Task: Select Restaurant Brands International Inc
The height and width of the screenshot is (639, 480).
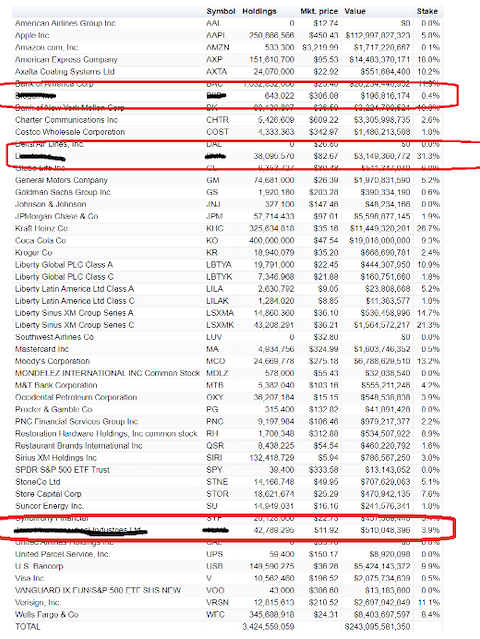Action: click(79, 445)
